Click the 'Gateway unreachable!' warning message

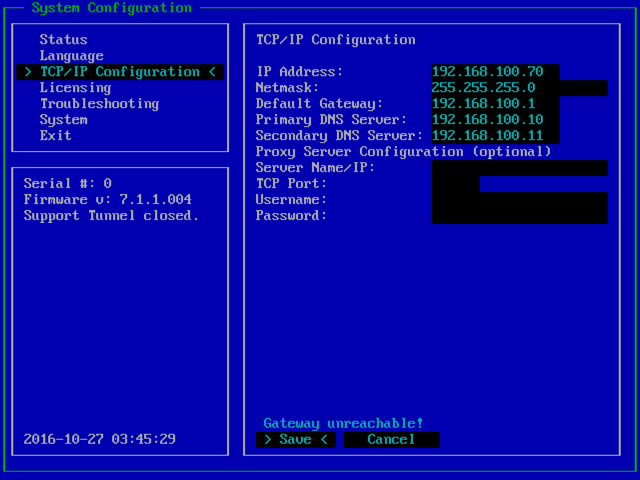[343, 424]
